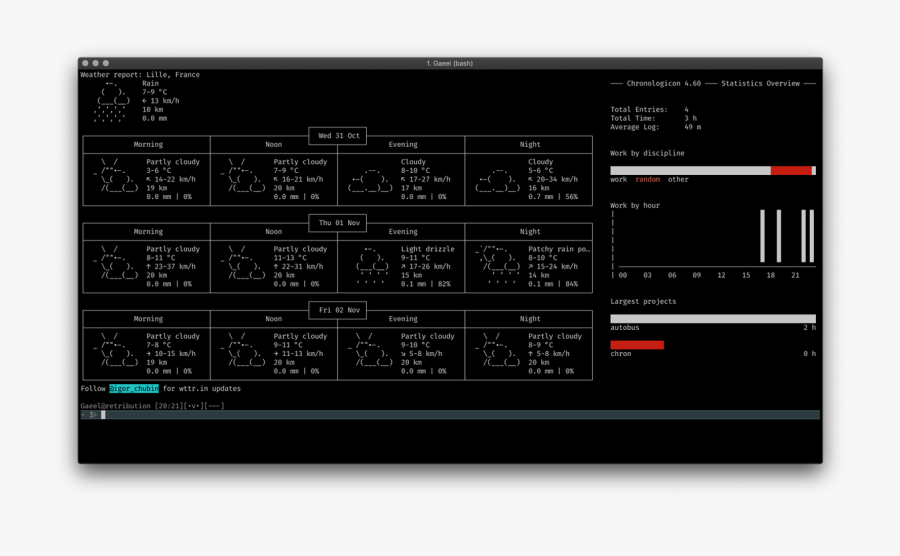This screenshot has width=900, height=556.
Task: Click the terminal title Gaeel (bash)
Action: (x=449, y=63)
